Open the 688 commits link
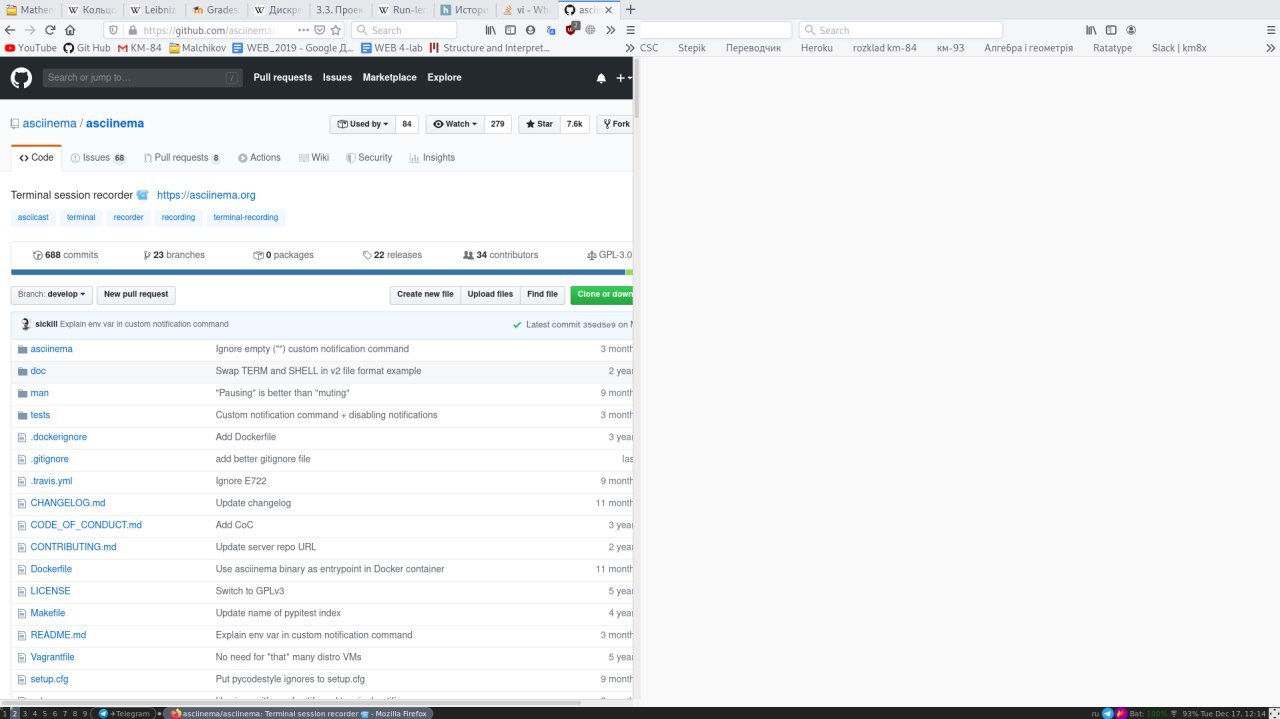1280x719 pixels. [x=65, y=255]
